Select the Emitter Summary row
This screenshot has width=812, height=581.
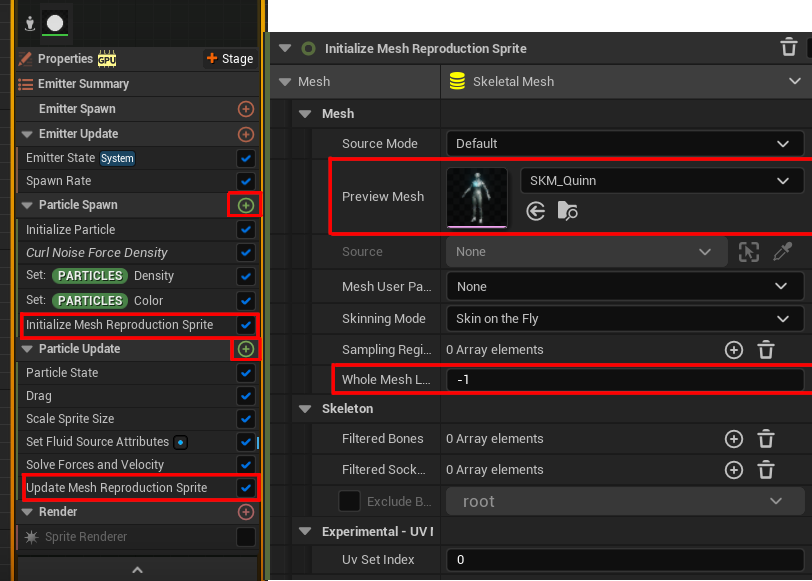(138, 84)
